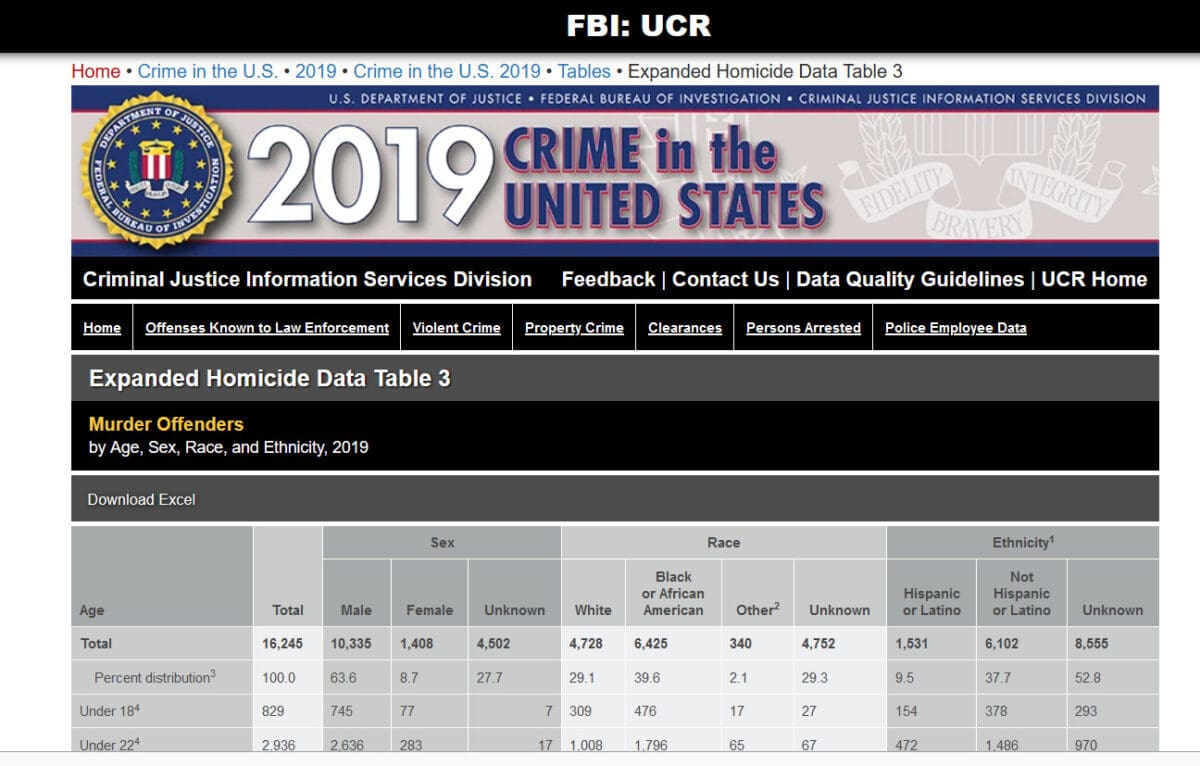Open Criminal Justice Information Services Division link

pos(307,280)
